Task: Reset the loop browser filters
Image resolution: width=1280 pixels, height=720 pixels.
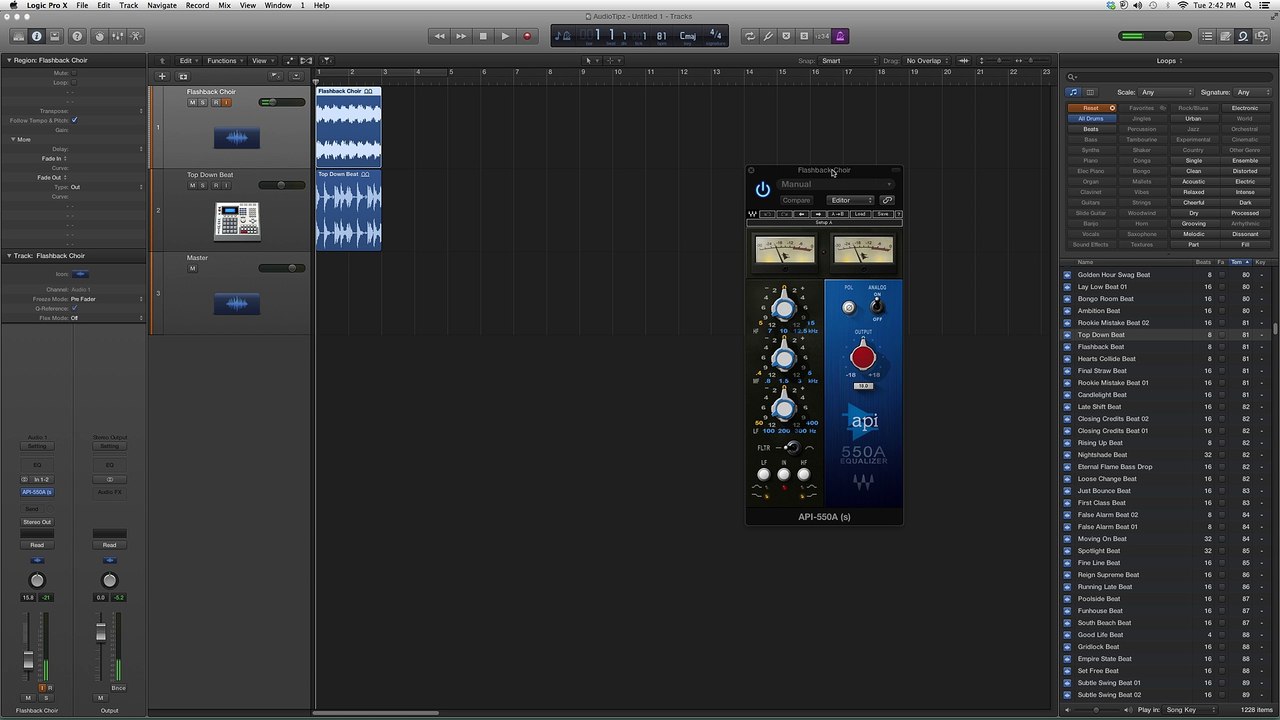Action: [x=1091, y=108]
